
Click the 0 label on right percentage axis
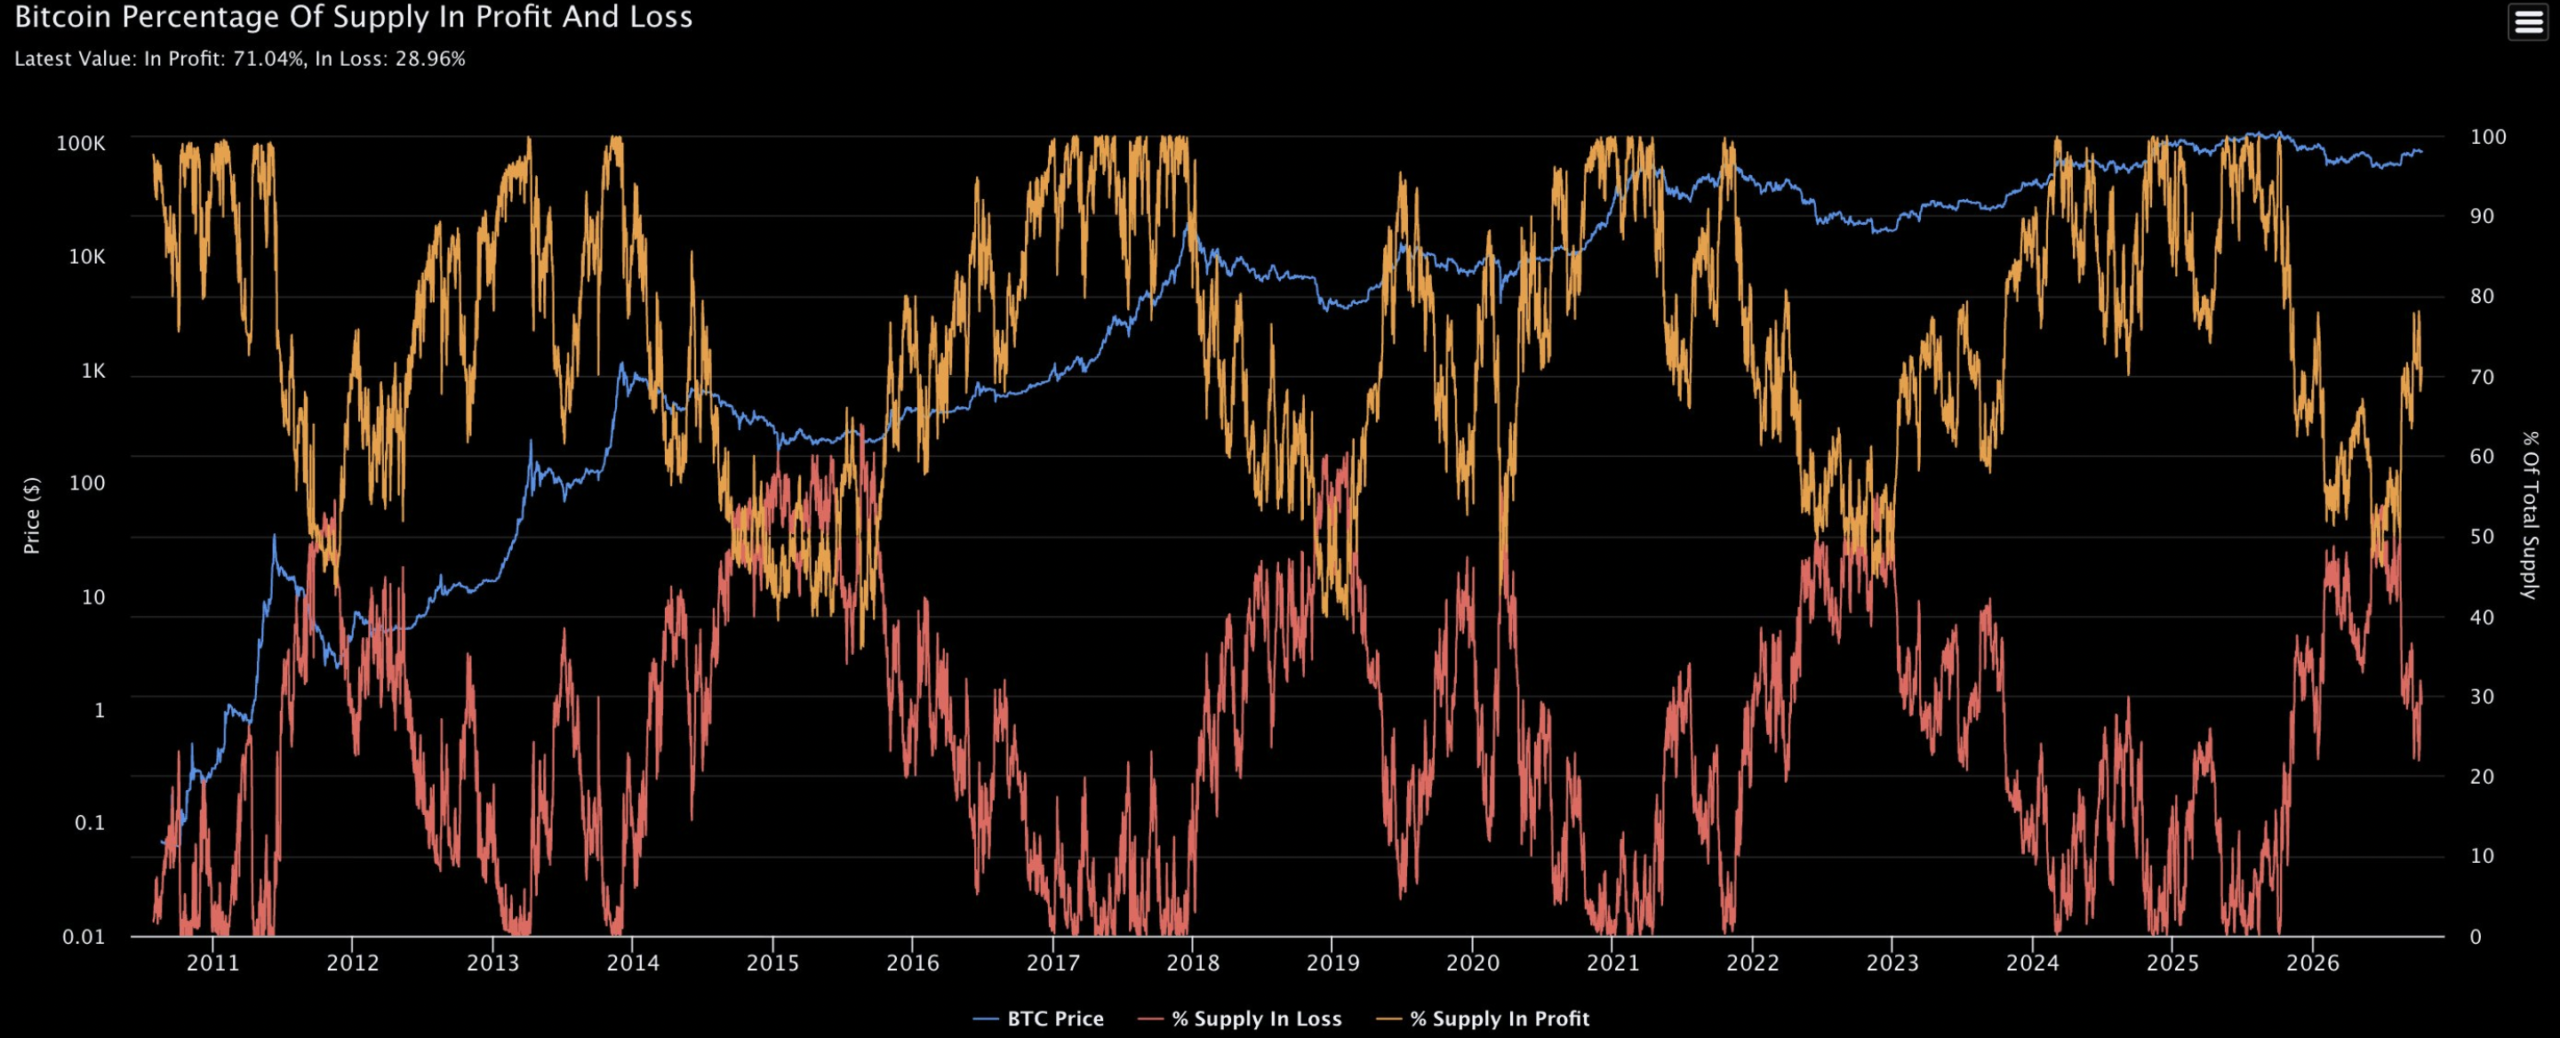click(2476, 937)
